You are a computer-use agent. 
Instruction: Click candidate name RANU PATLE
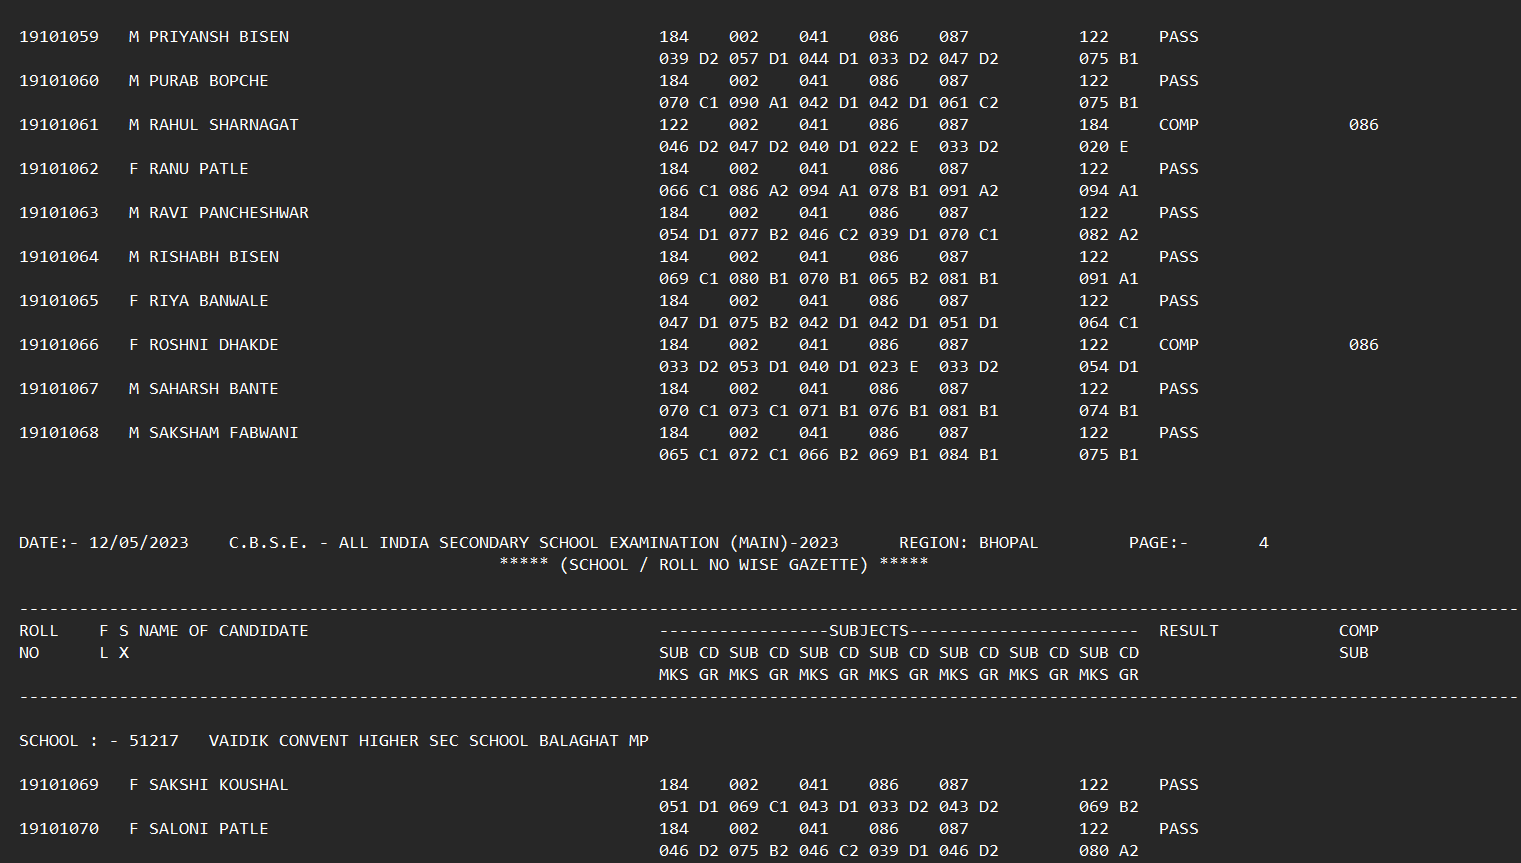click(199, 169)
